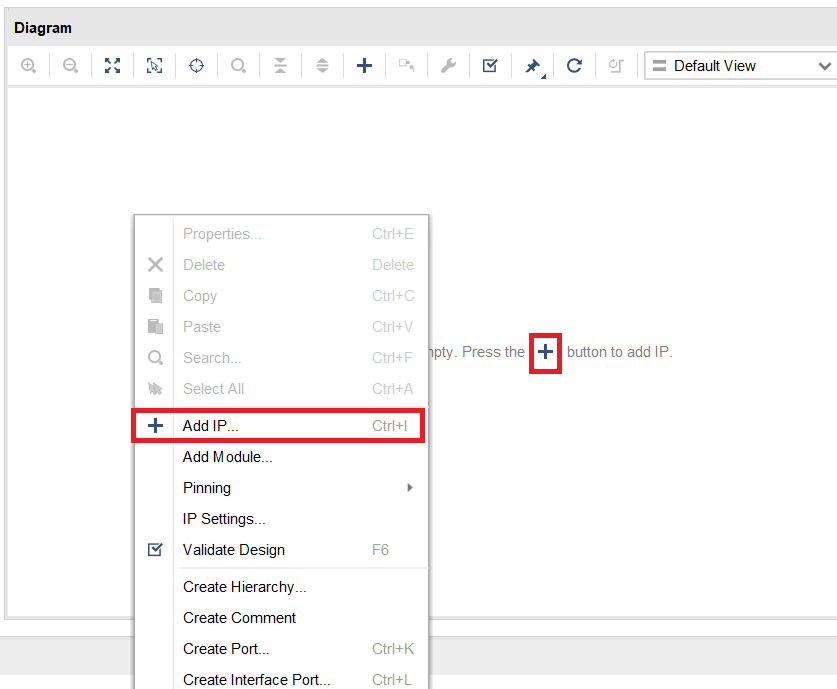Click the Copy context menu entry
This screenshot has height=689, width=837.
click(282, 295)
